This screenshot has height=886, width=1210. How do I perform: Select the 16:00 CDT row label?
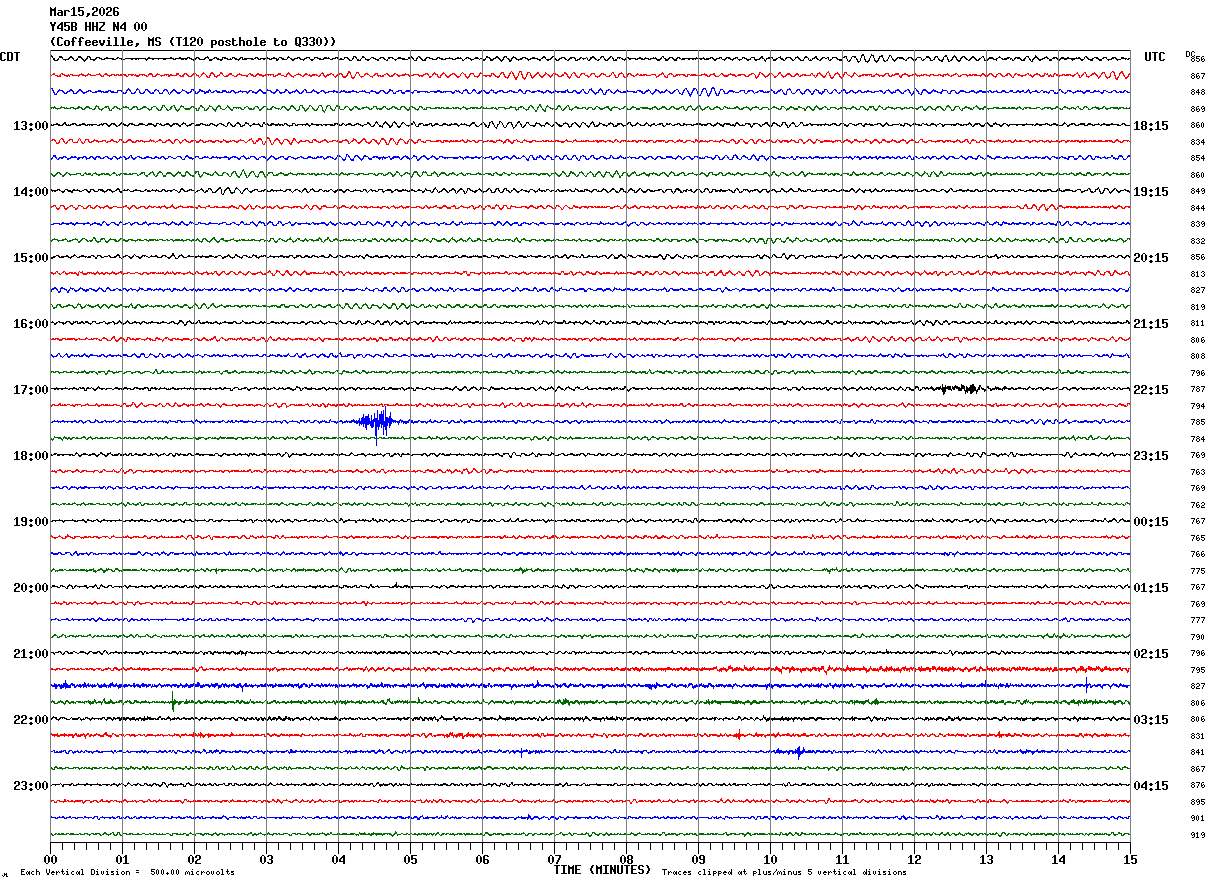[30, 324]
